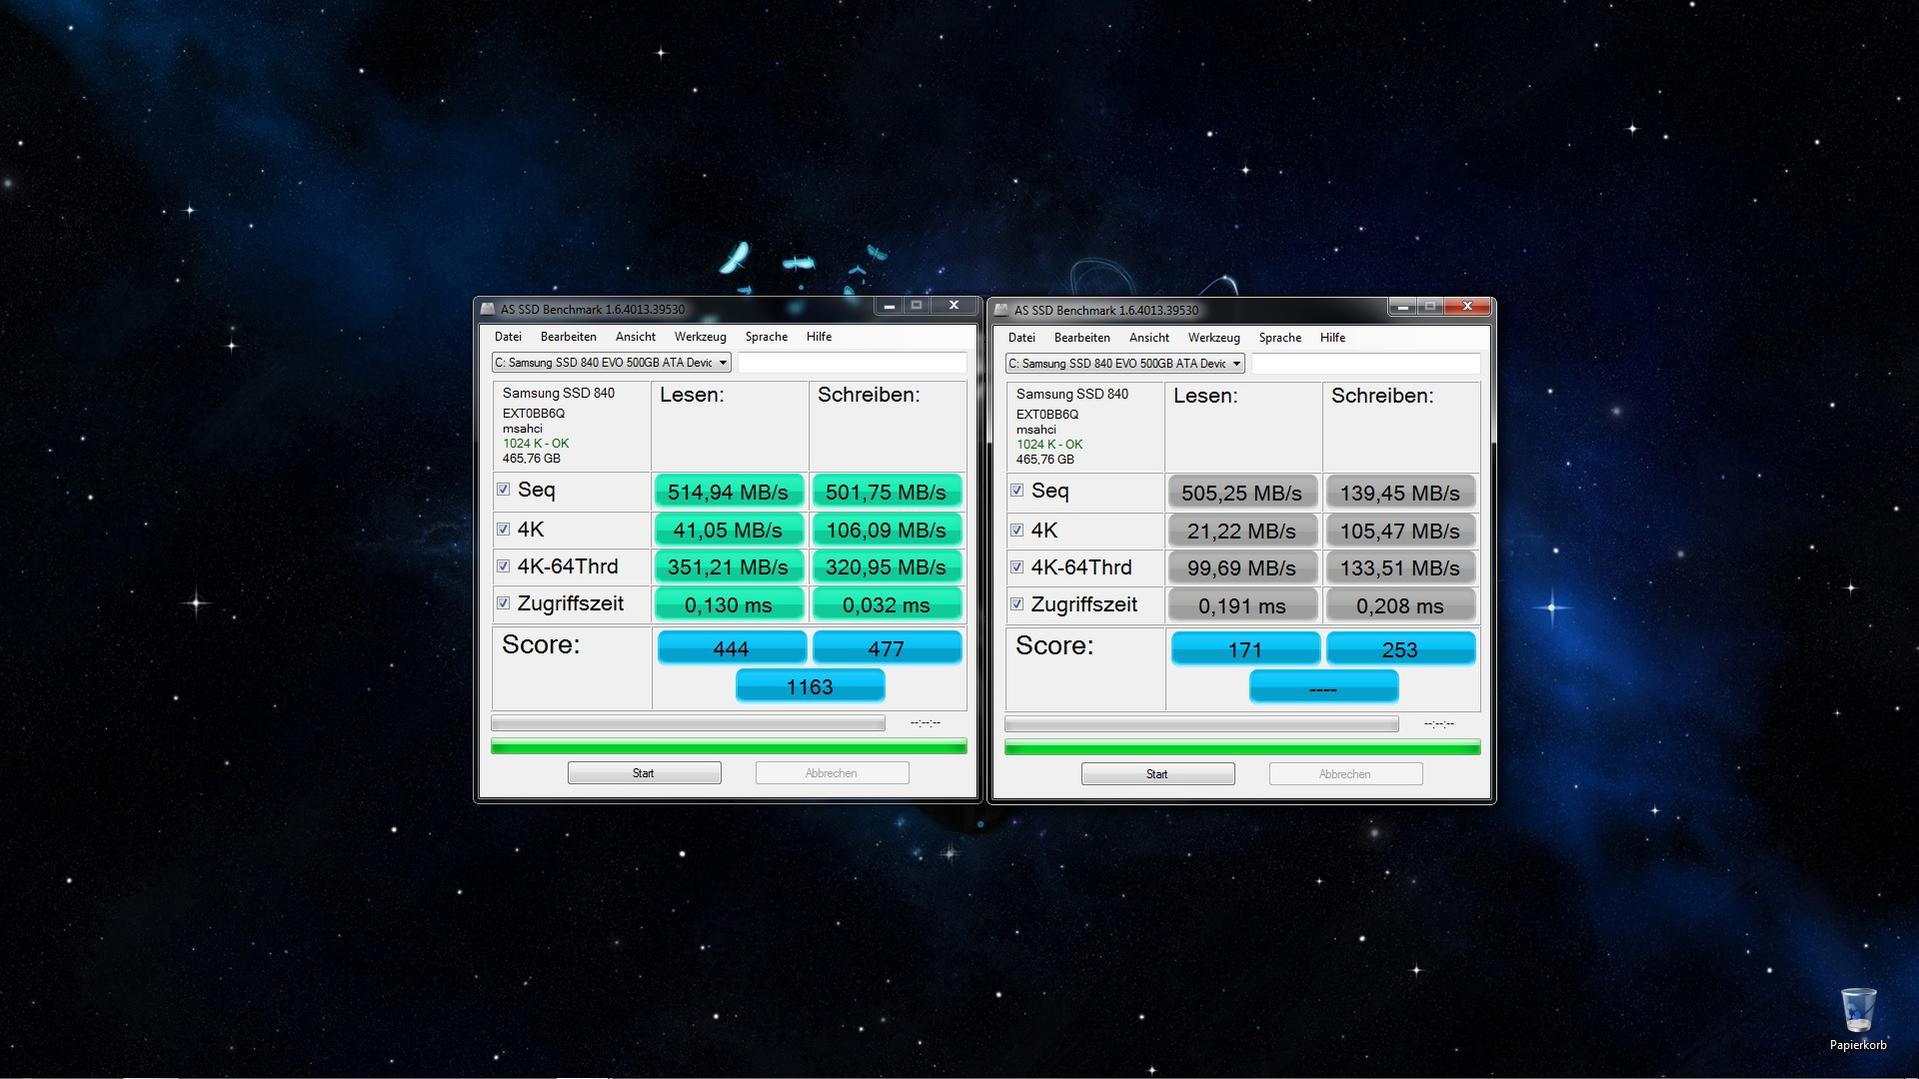Uncheck the 4K test in left window

(503, 529)
